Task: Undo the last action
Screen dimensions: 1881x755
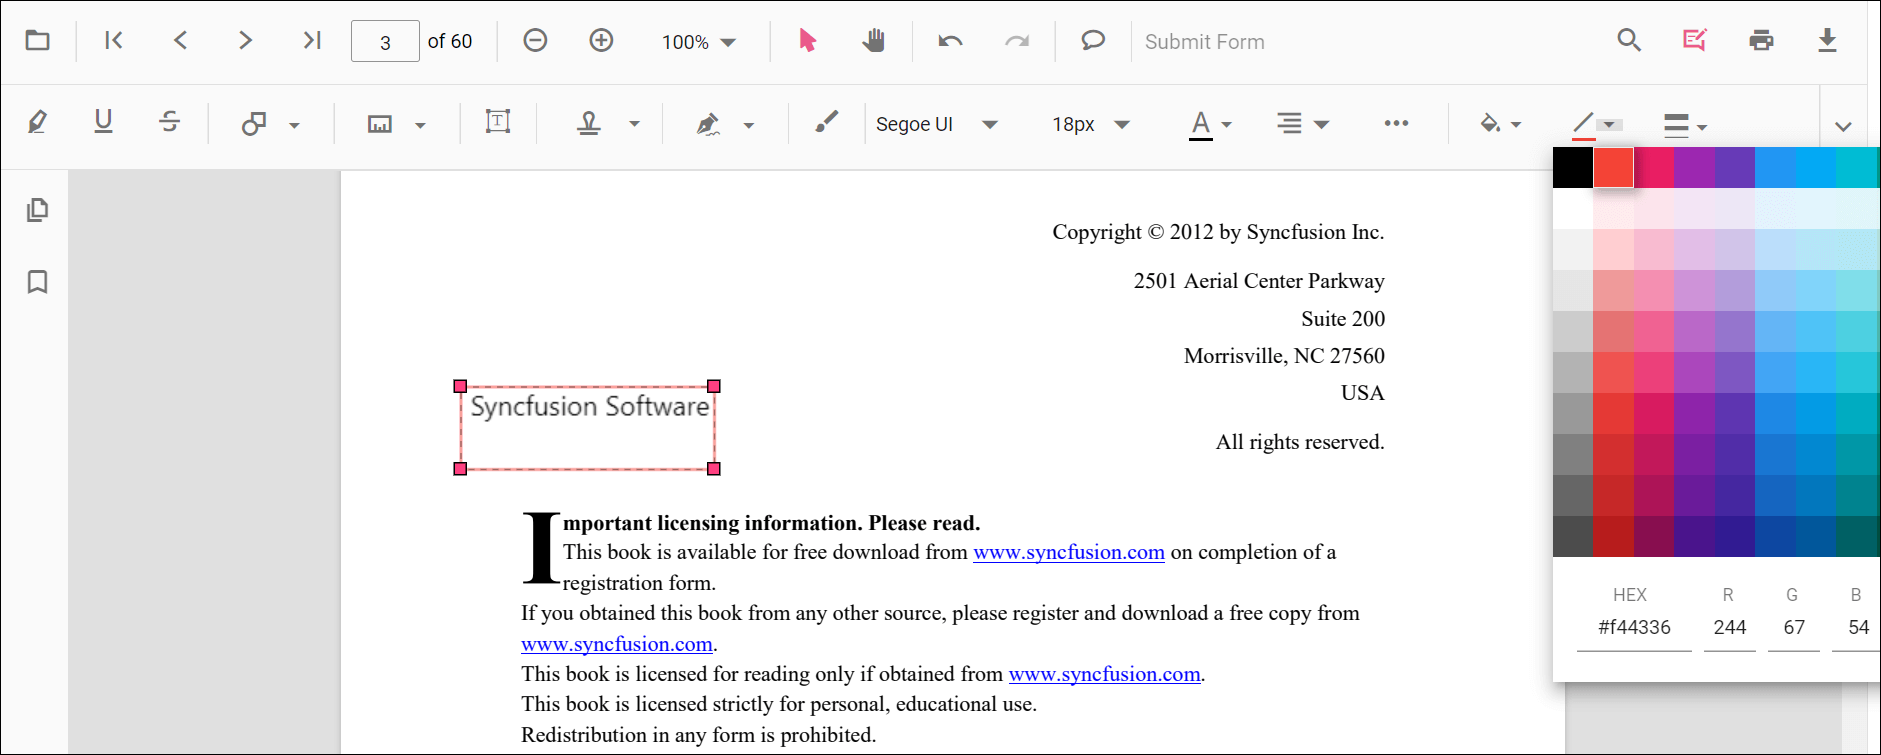Action: (950, 41)
